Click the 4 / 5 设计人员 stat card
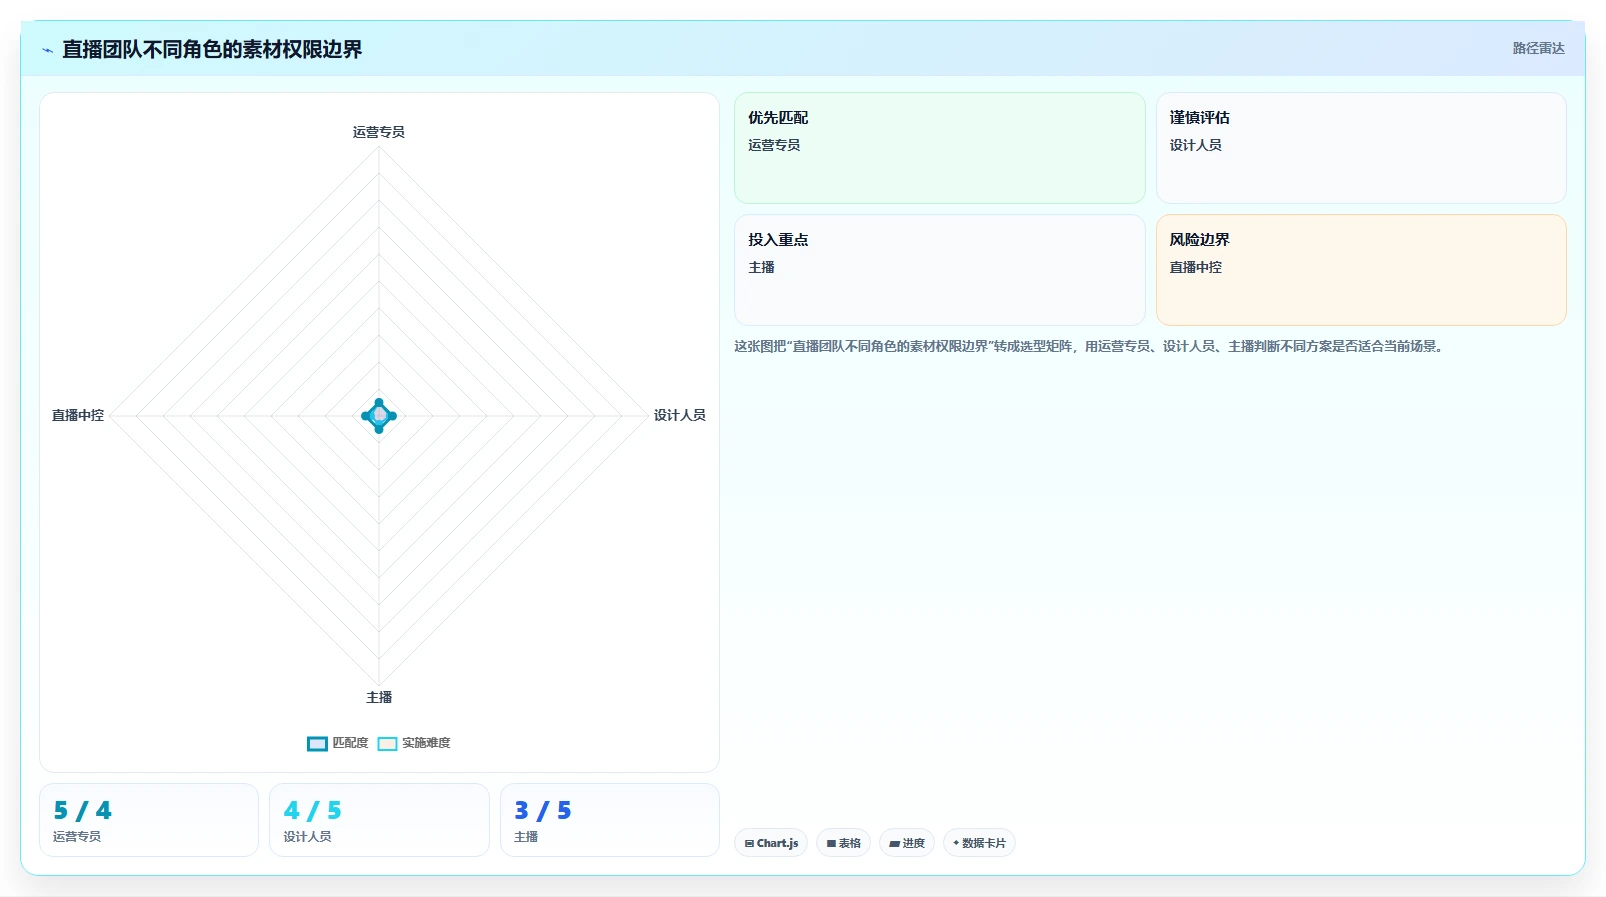1606x897 pixels. (379, 820)
